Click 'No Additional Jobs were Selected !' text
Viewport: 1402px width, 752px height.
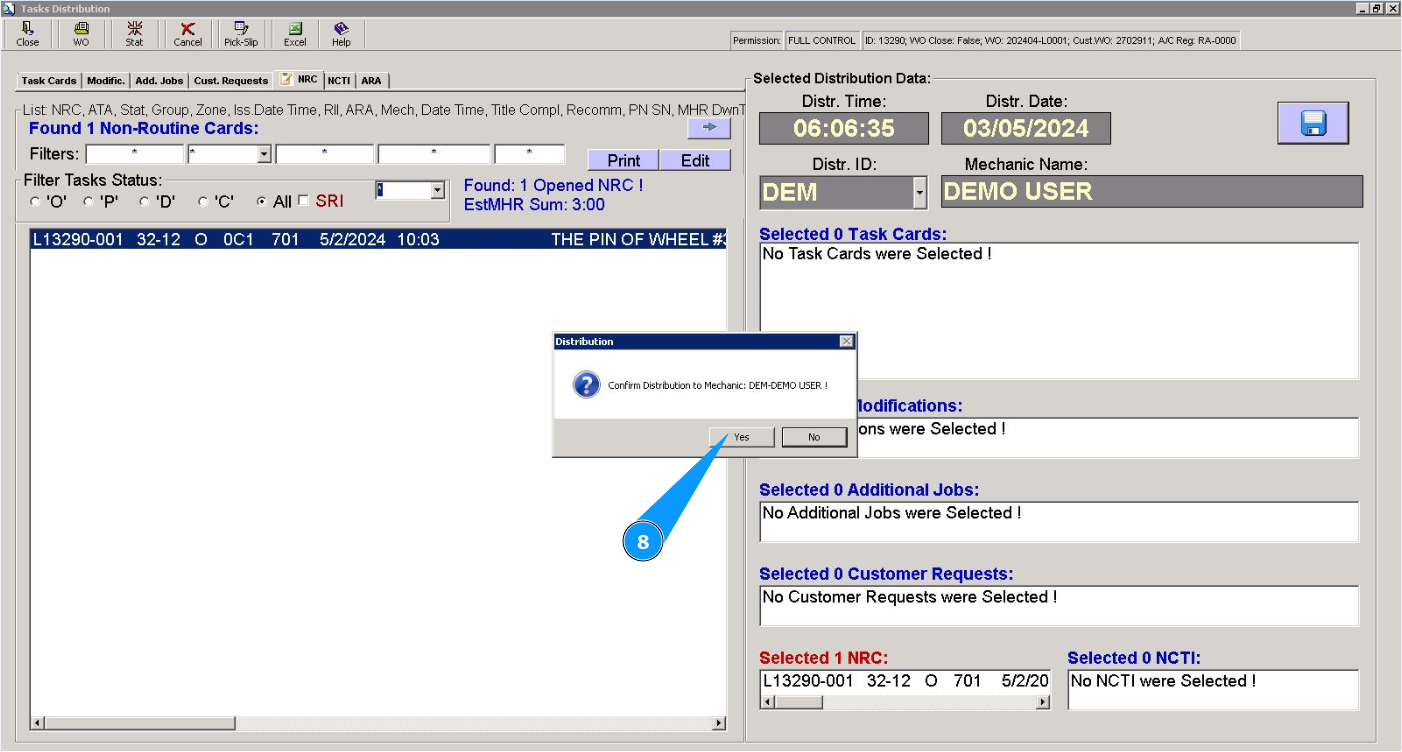point(892,513)
